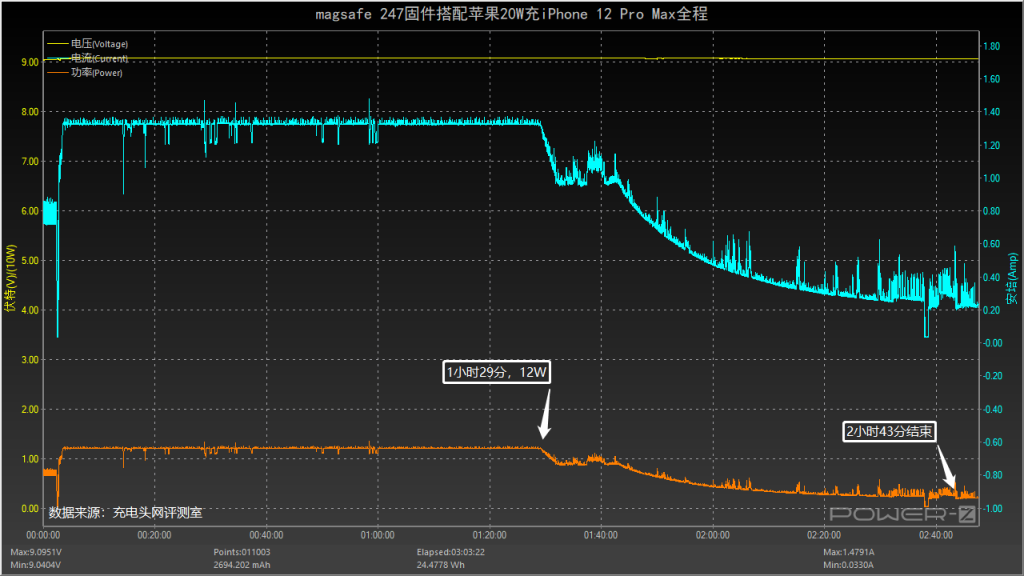The height and width of the screenshot is (576, 1024).
Task: Click the Points:011003 status readout
Action: tap(242, 552)
